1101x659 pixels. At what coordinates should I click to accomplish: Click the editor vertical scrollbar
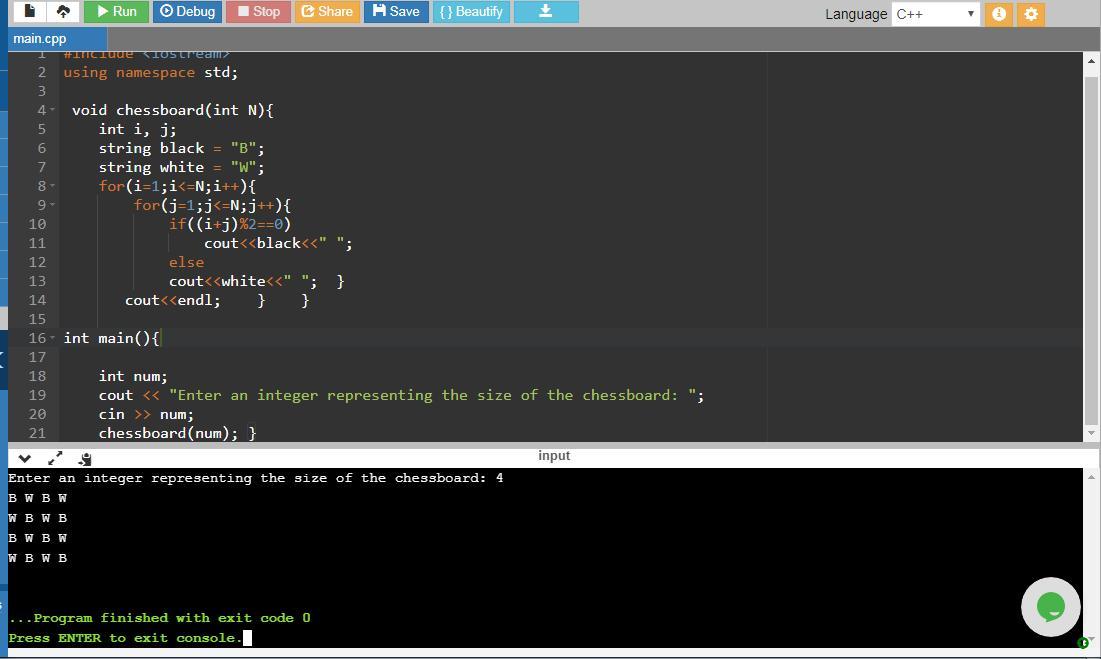point(1090,240)
